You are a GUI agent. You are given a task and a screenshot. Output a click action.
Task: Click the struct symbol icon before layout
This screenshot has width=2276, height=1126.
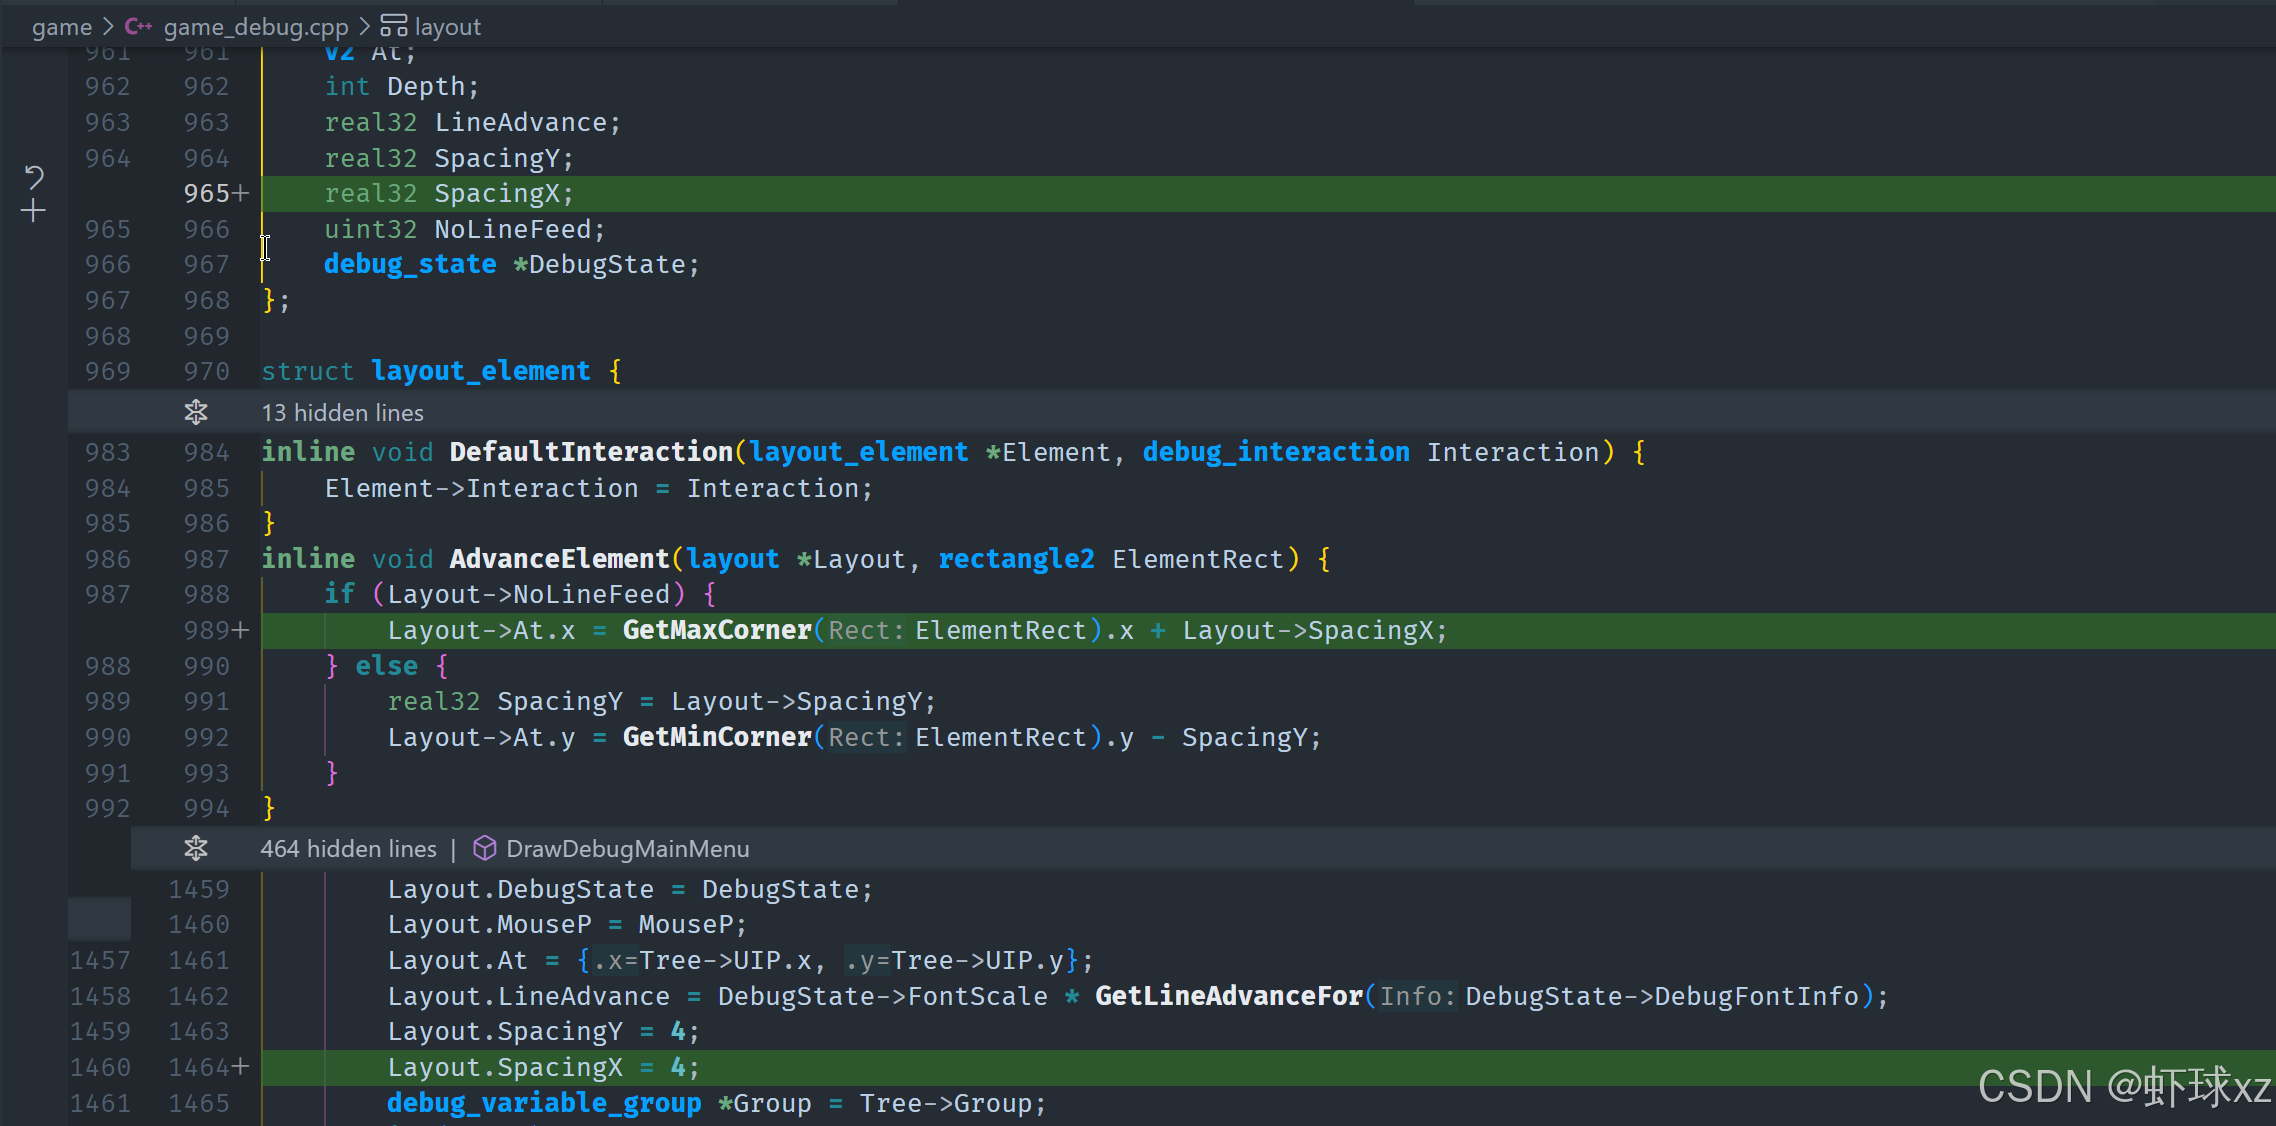394,27
